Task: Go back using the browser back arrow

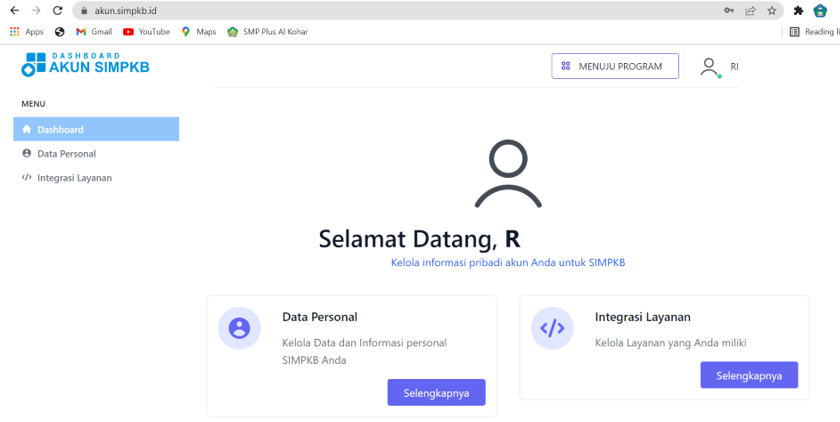Action: [x=13, y=11]
